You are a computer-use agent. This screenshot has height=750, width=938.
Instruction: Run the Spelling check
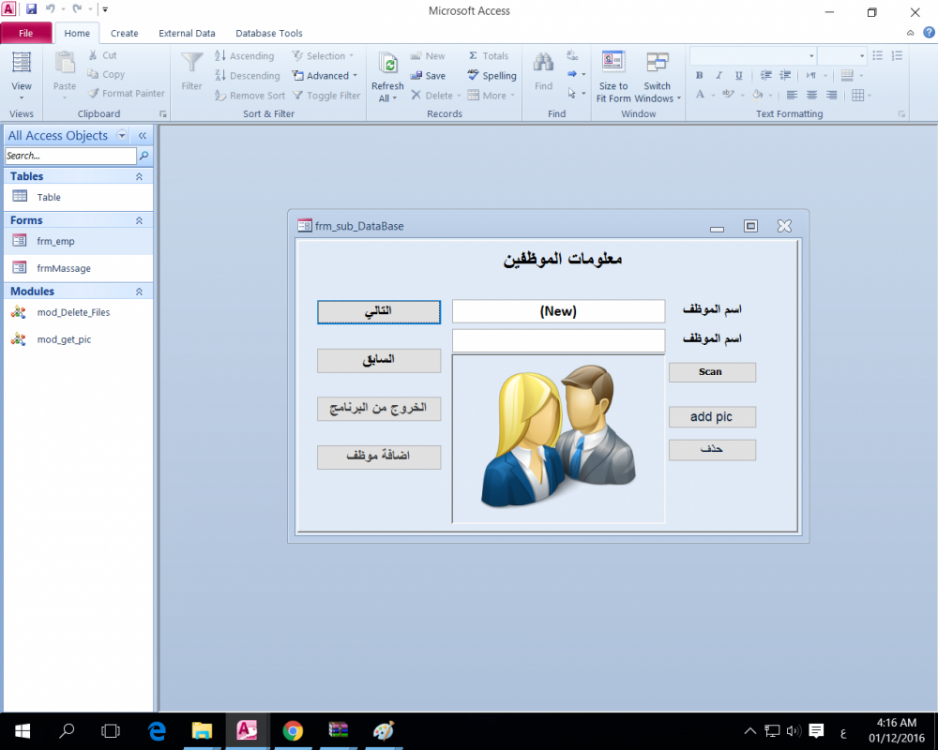pyautogui.click(x=492, y=75)
